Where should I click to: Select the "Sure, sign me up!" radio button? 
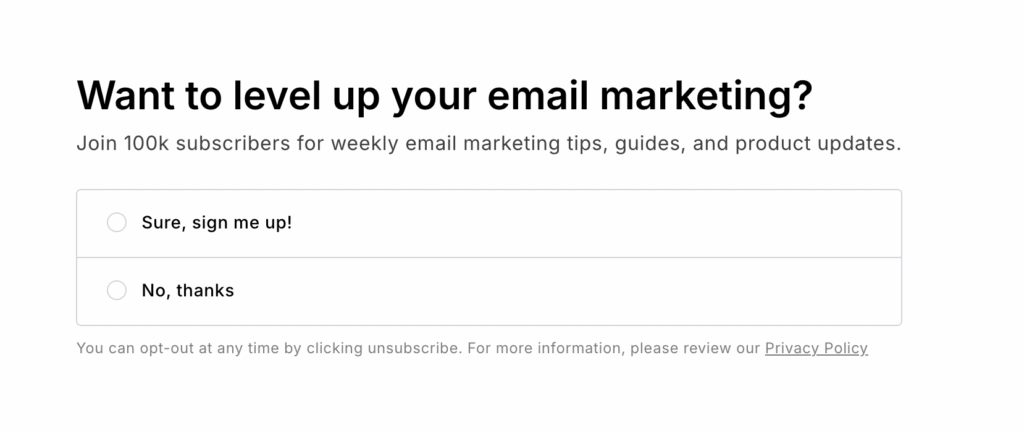[117, 222]
